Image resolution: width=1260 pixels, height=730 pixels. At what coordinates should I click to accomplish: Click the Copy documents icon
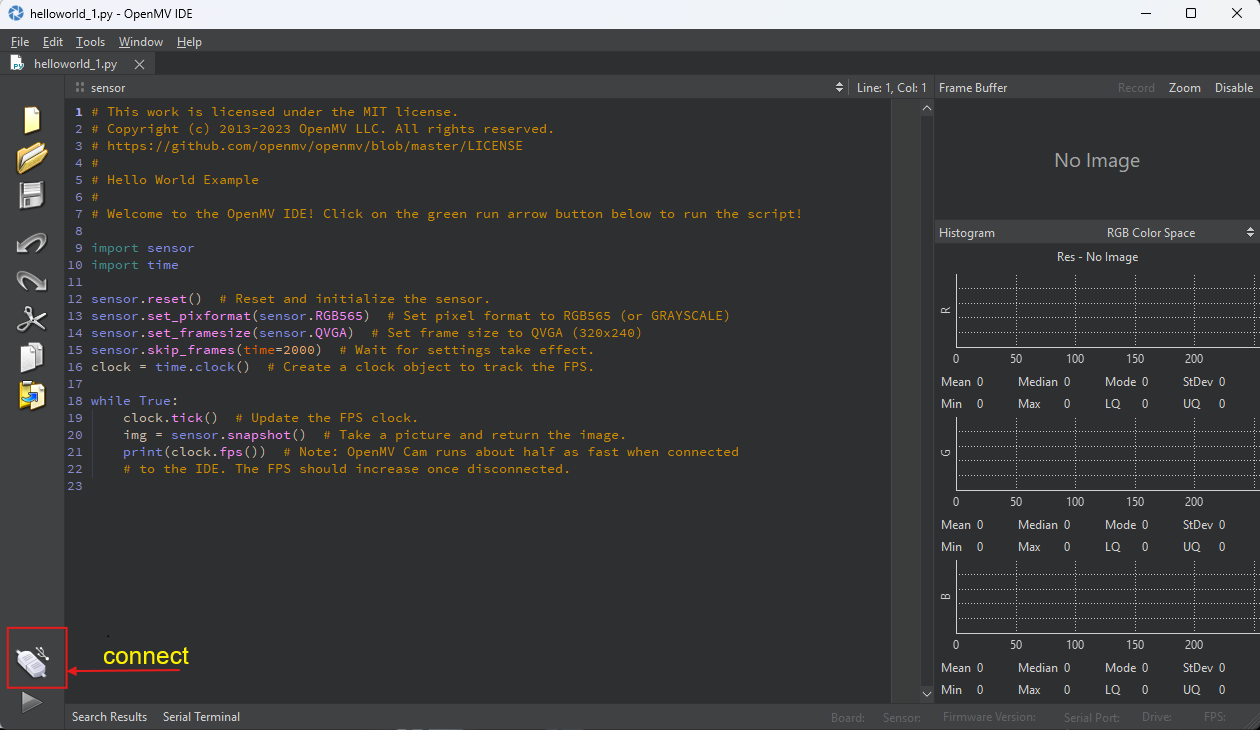click(x=32, y=357)
